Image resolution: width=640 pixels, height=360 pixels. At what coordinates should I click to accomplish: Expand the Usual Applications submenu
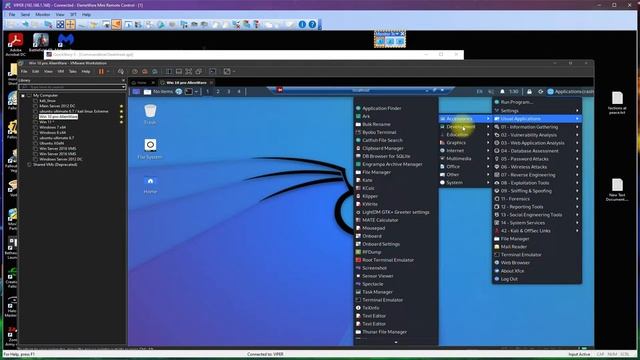[537, 119]
